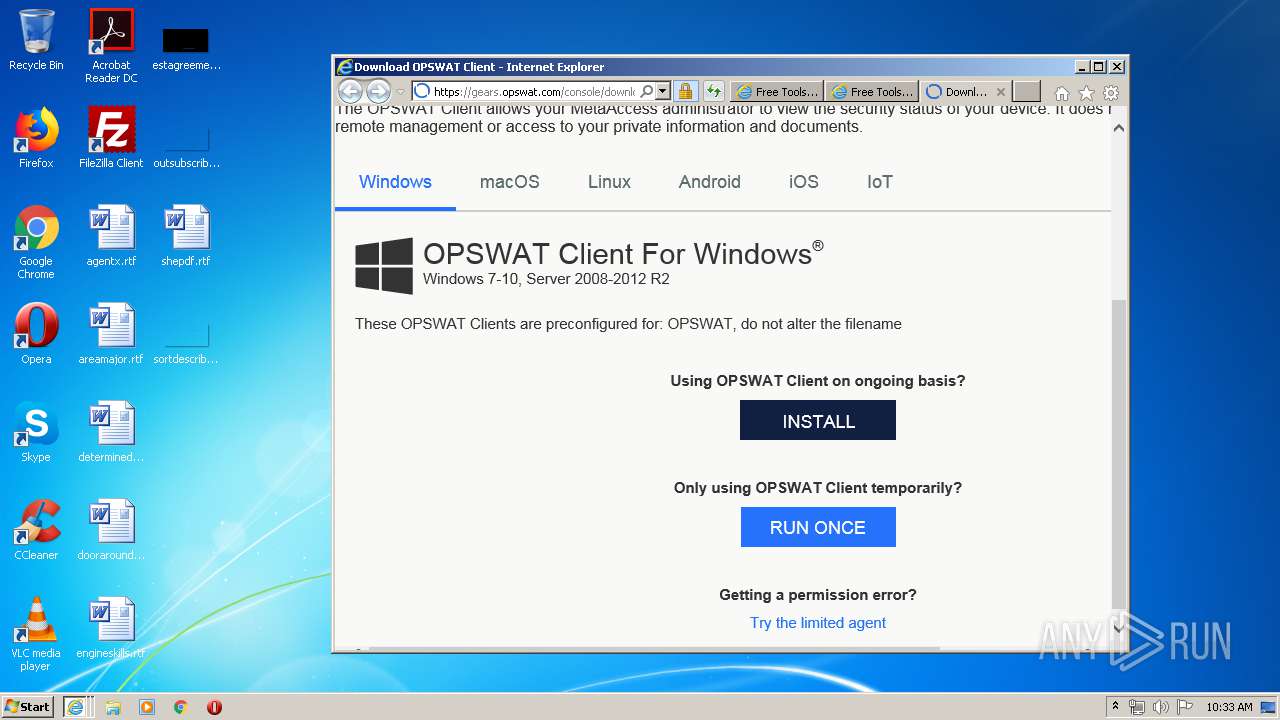Expand the address bar autocomplete dropdown

662,91
